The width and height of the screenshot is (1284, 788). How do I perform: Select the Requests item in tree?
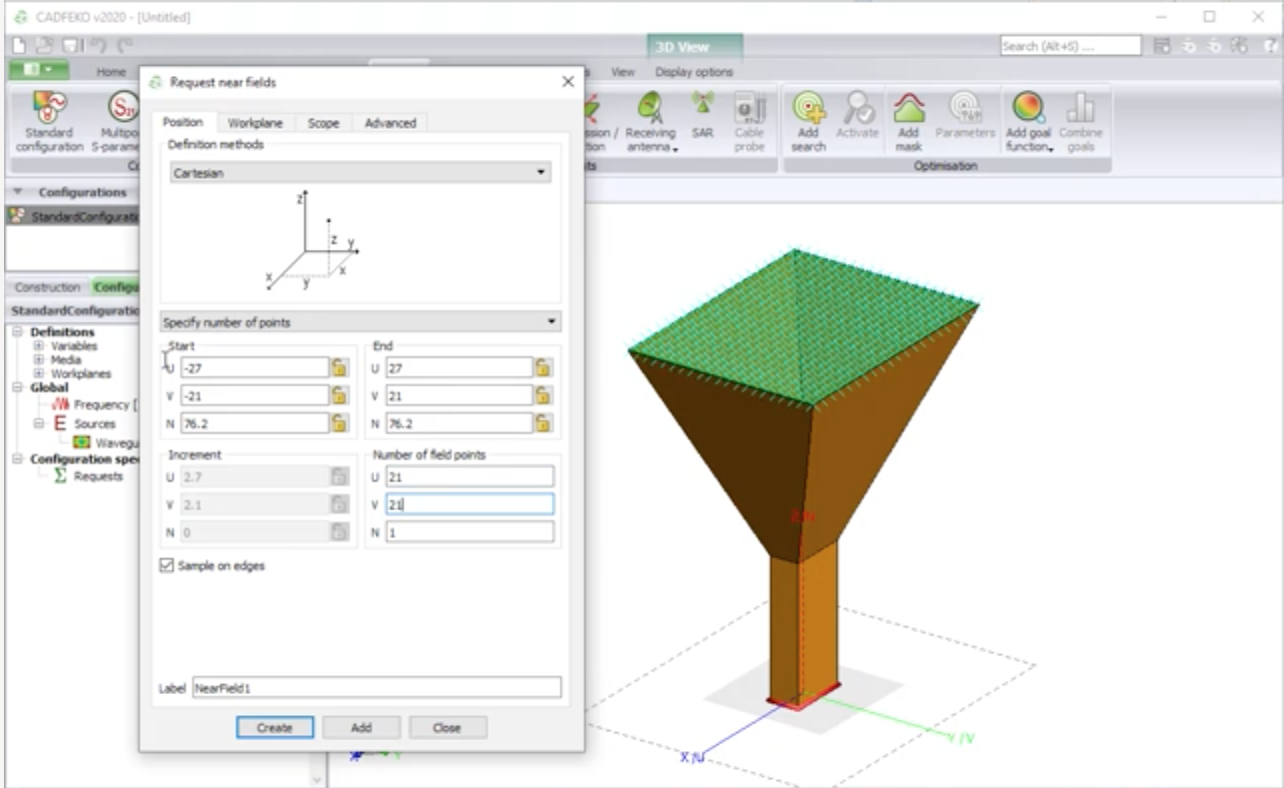click(98, 476)
